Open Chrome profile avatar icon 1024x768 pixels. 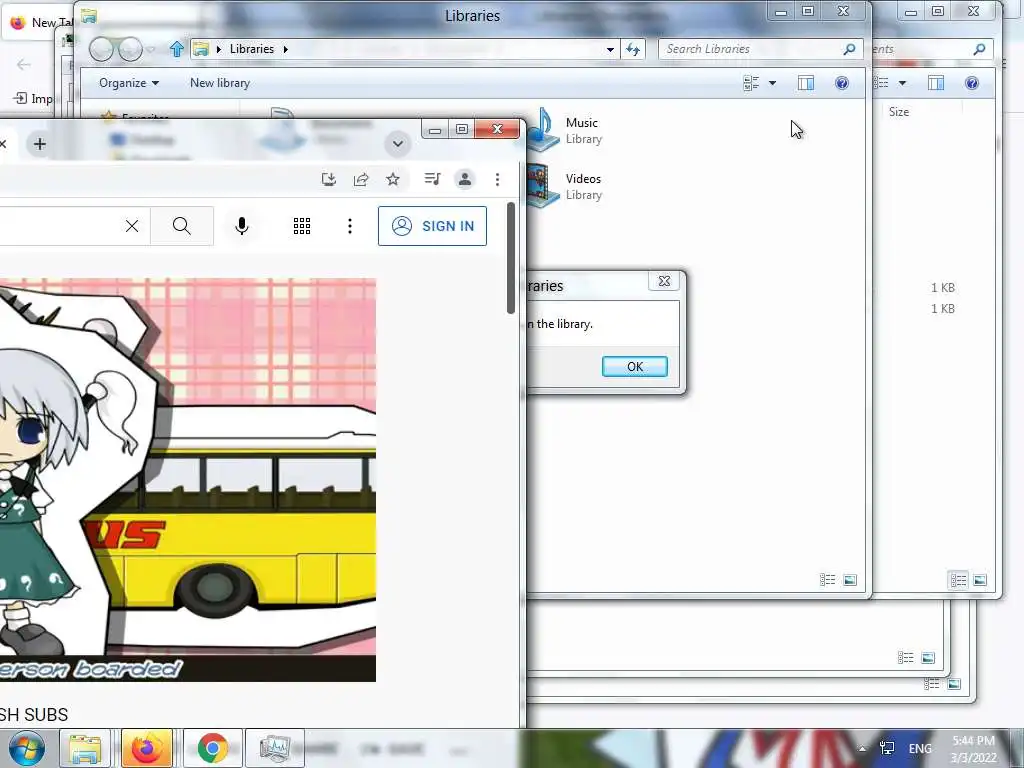465,179
